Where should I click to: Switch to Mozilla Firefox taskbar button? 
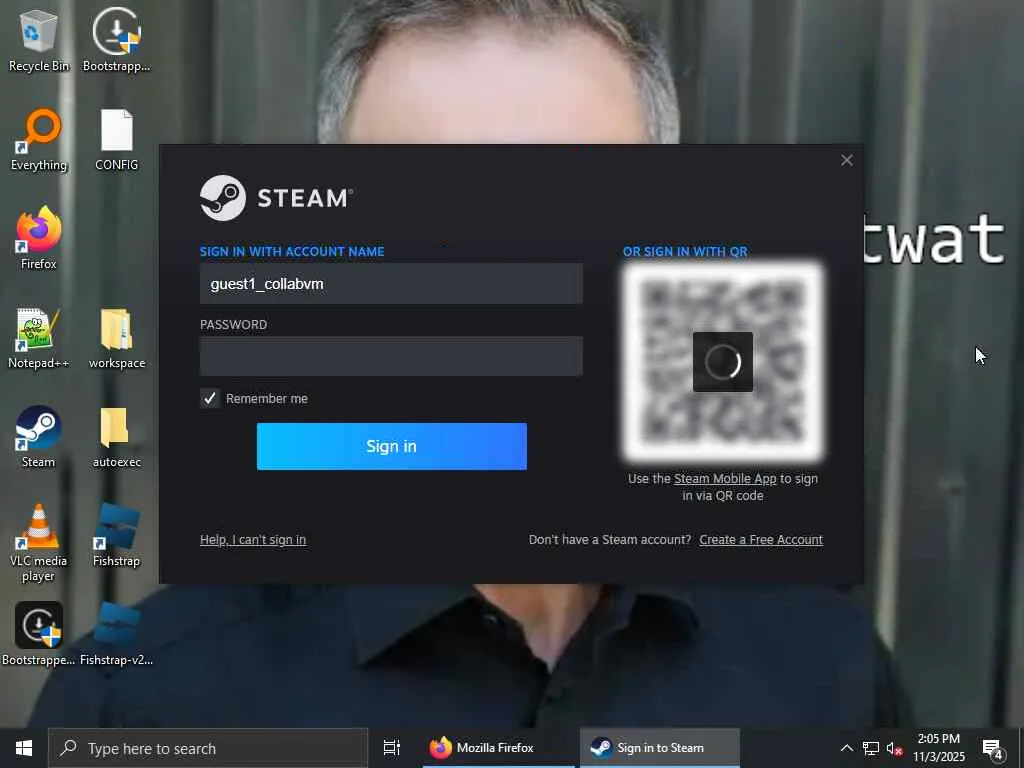(x=498, y=748)
